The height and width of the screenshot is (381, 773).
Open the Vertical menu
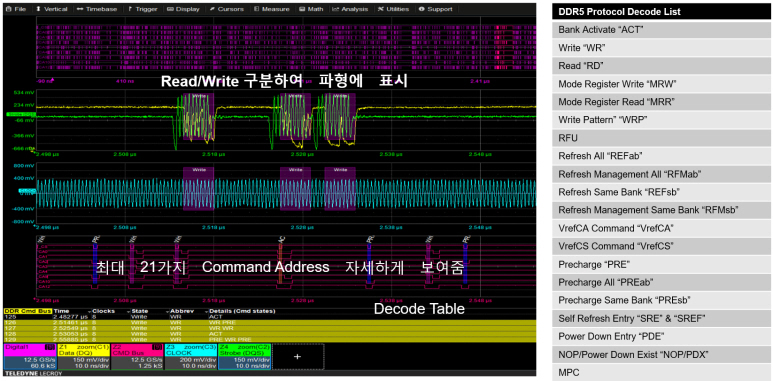(x=53, y=9)
